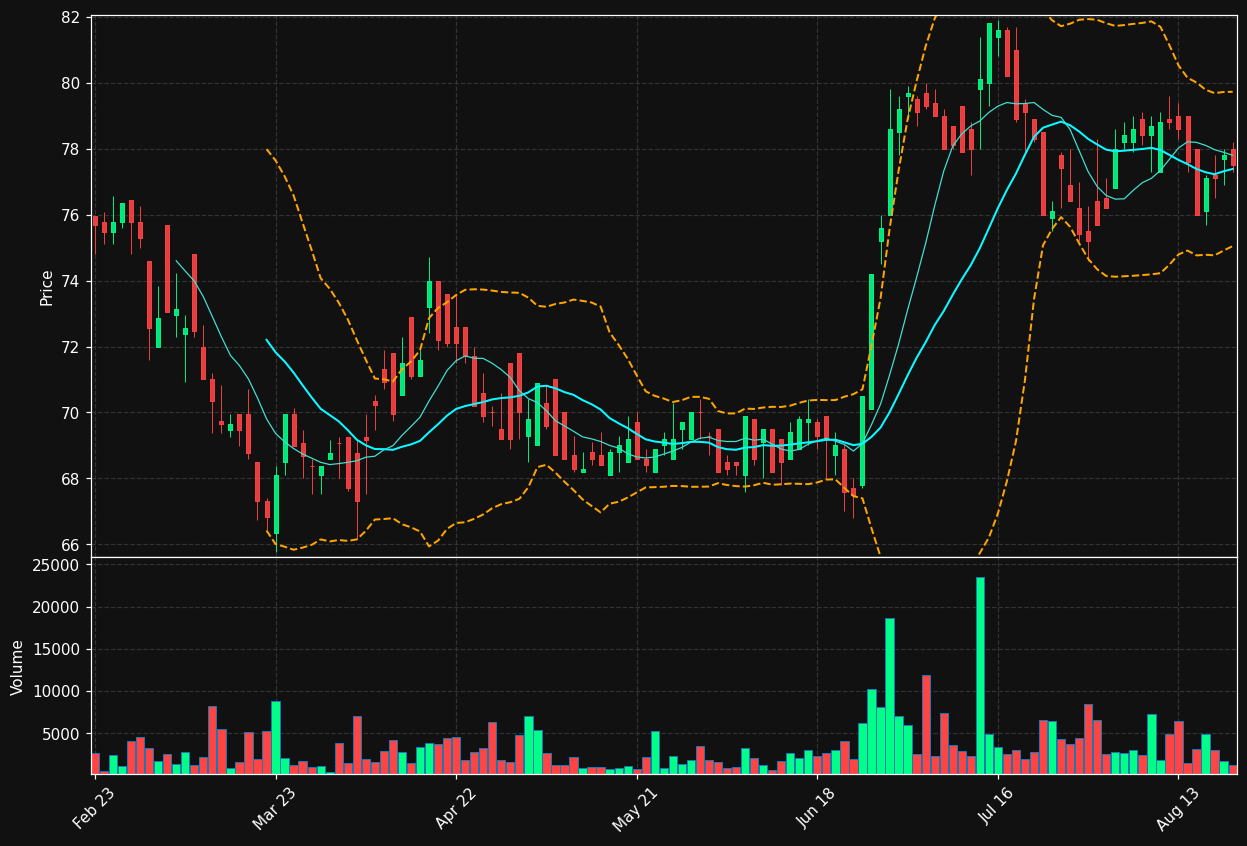
Task: Click the Jun 18 date label
Action: click(x=816, y=809)
